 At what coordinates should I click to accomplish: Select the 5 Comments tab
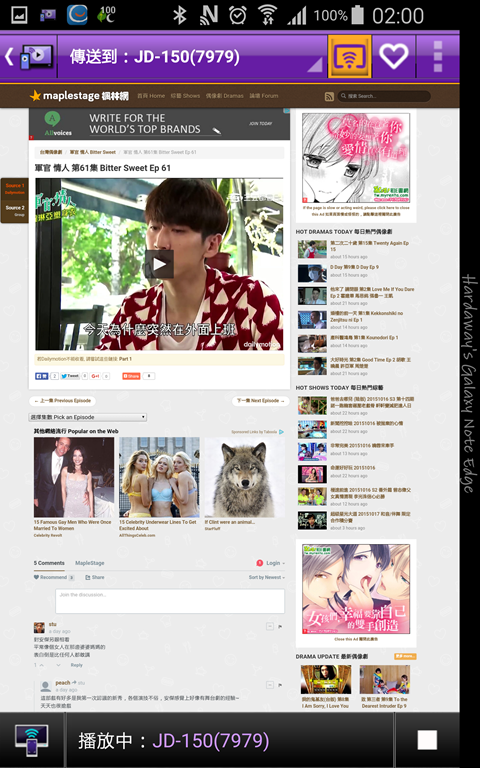(49, 563)
